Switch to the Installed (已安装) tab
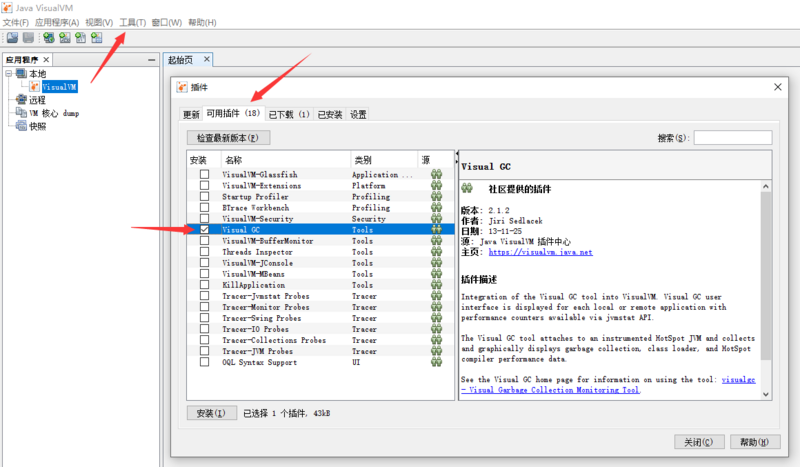Image resolution: width=800 pixels, height=467 pixels. 330,114
